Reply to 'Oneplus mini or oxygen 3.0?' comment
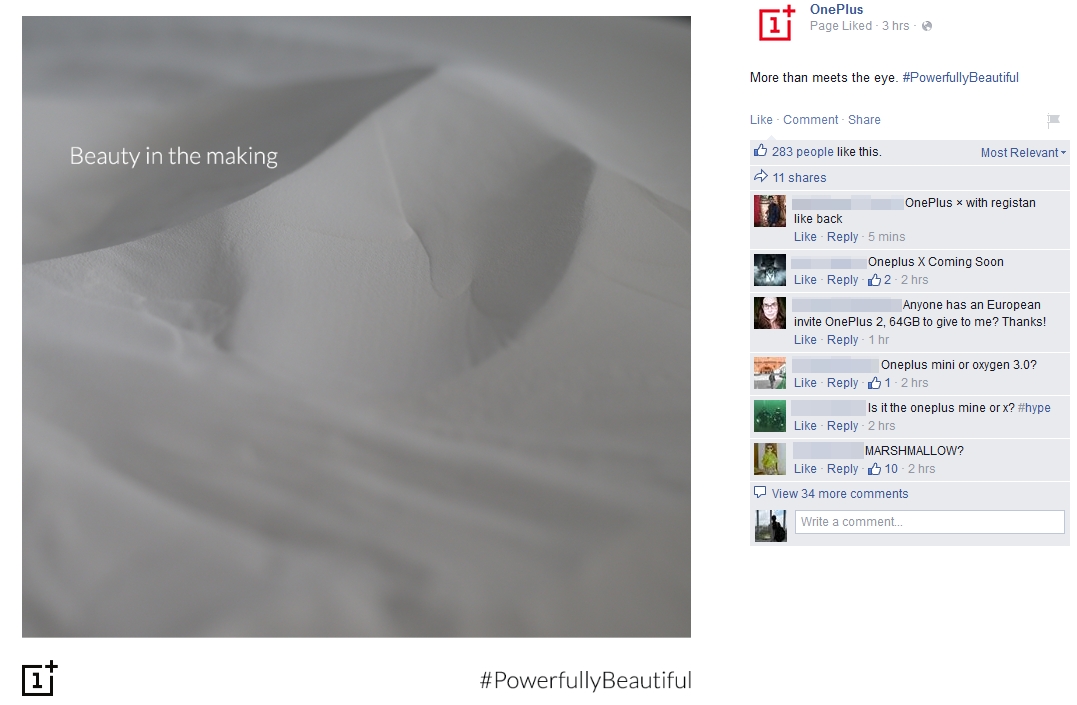 coord(843,383)
